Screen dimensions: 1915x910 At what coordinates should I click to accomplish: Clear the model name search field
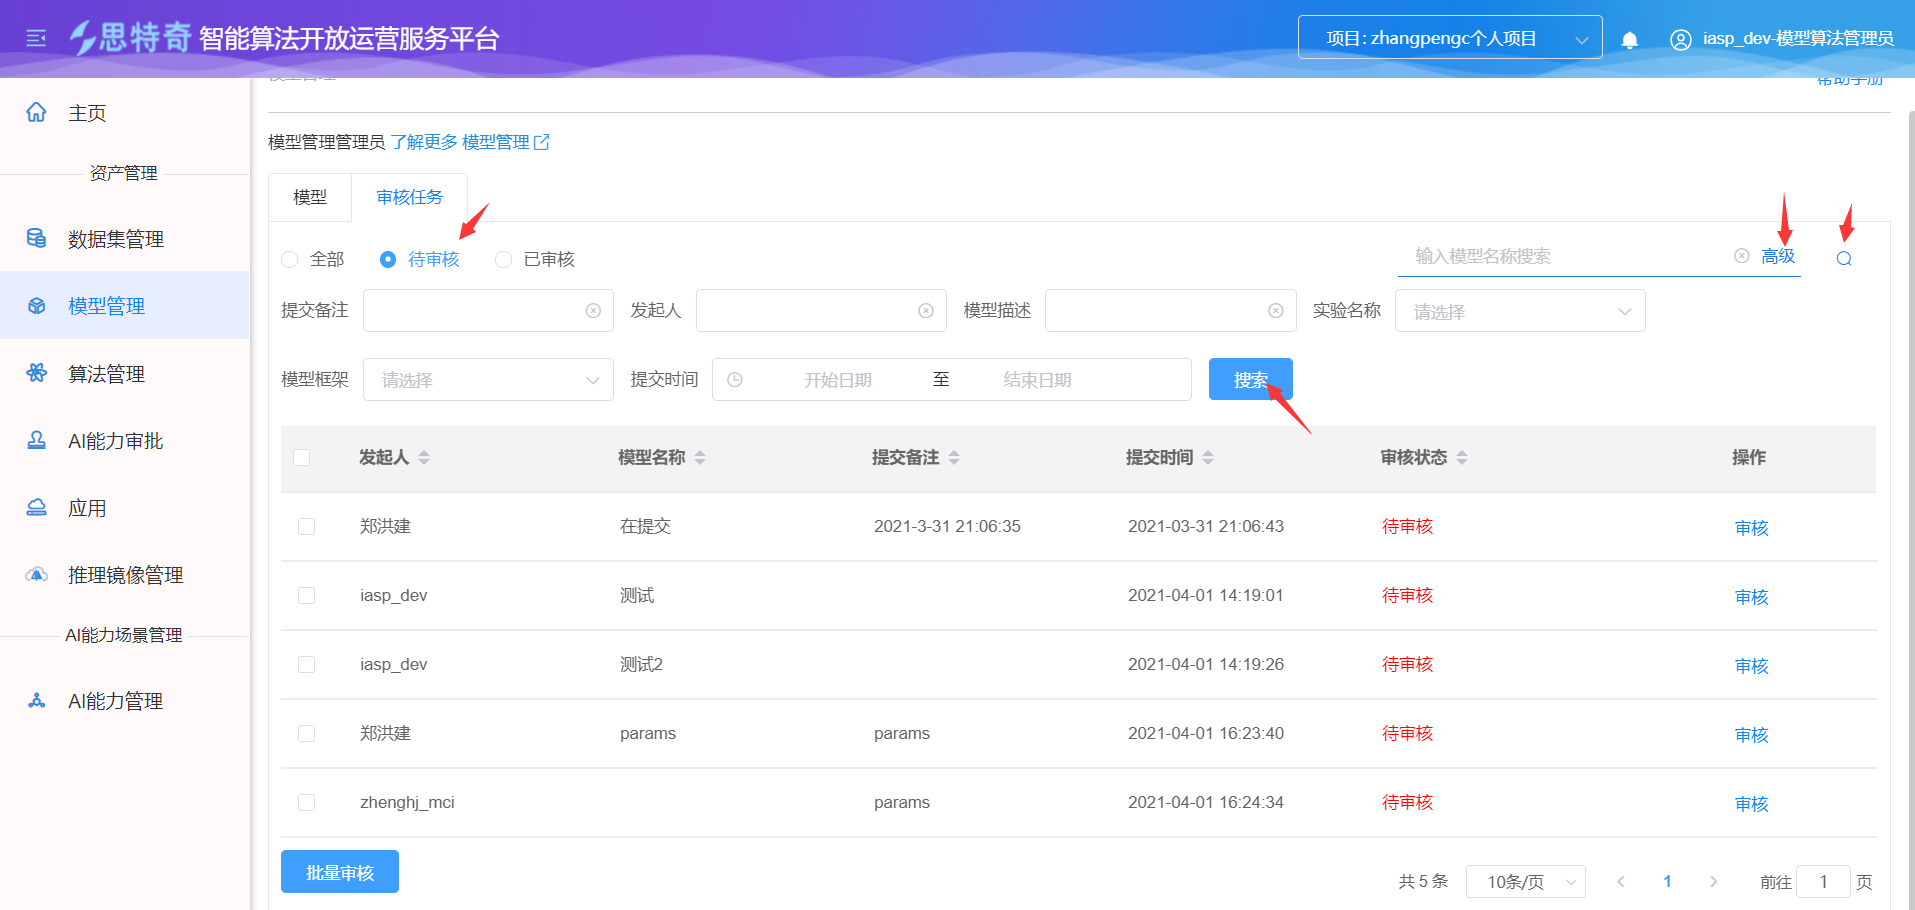(1741, 256)
